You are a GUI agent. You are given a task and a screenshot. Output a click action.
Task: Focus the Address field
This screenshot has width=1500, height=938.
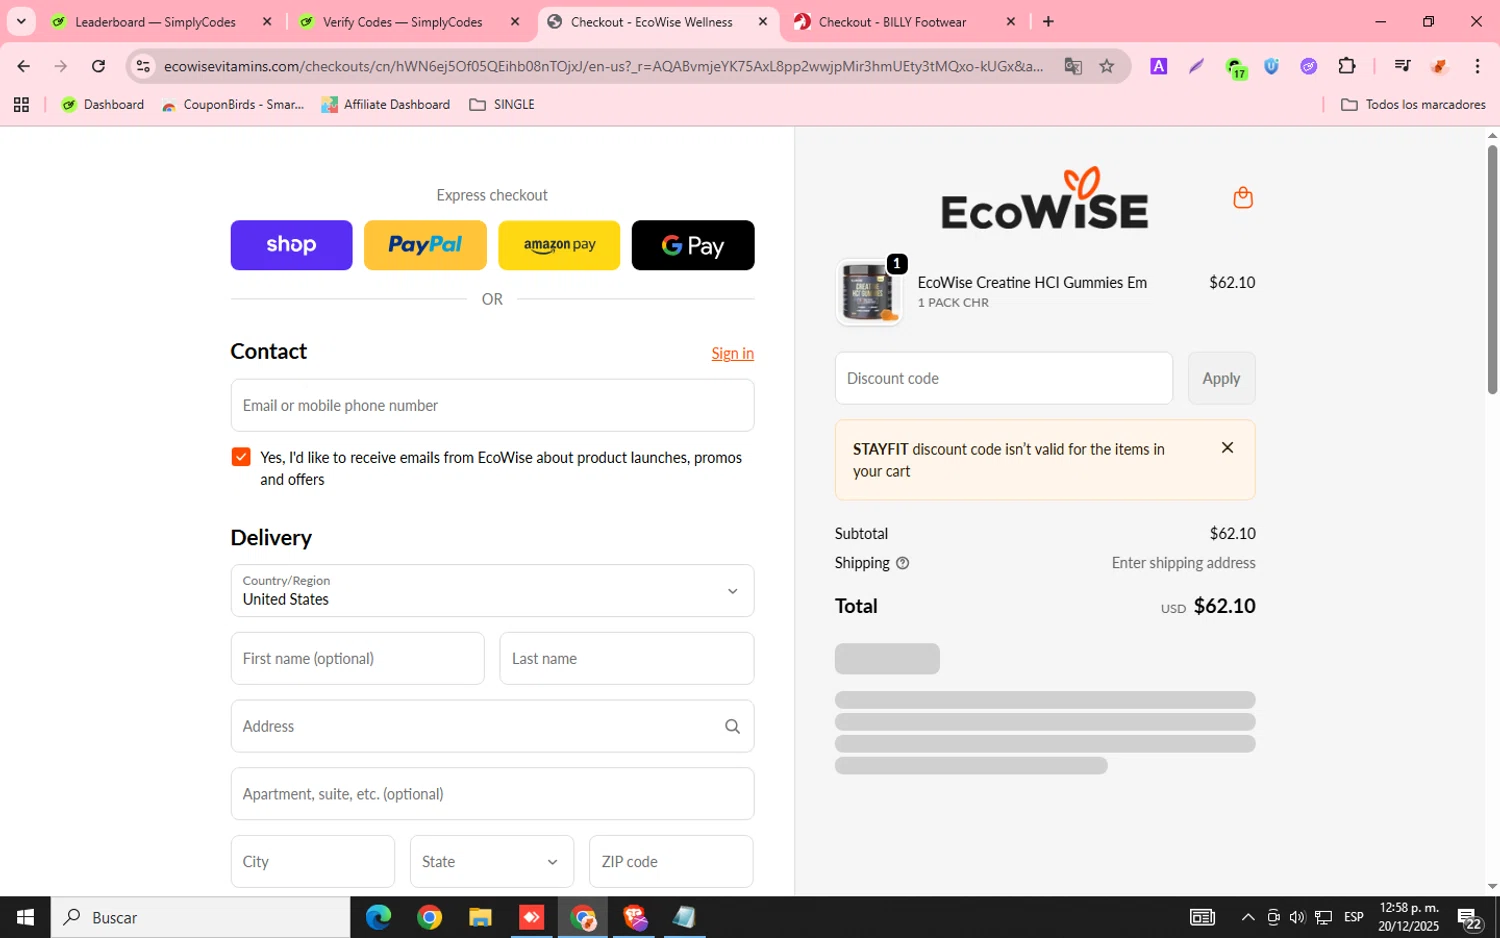(492, 726)
